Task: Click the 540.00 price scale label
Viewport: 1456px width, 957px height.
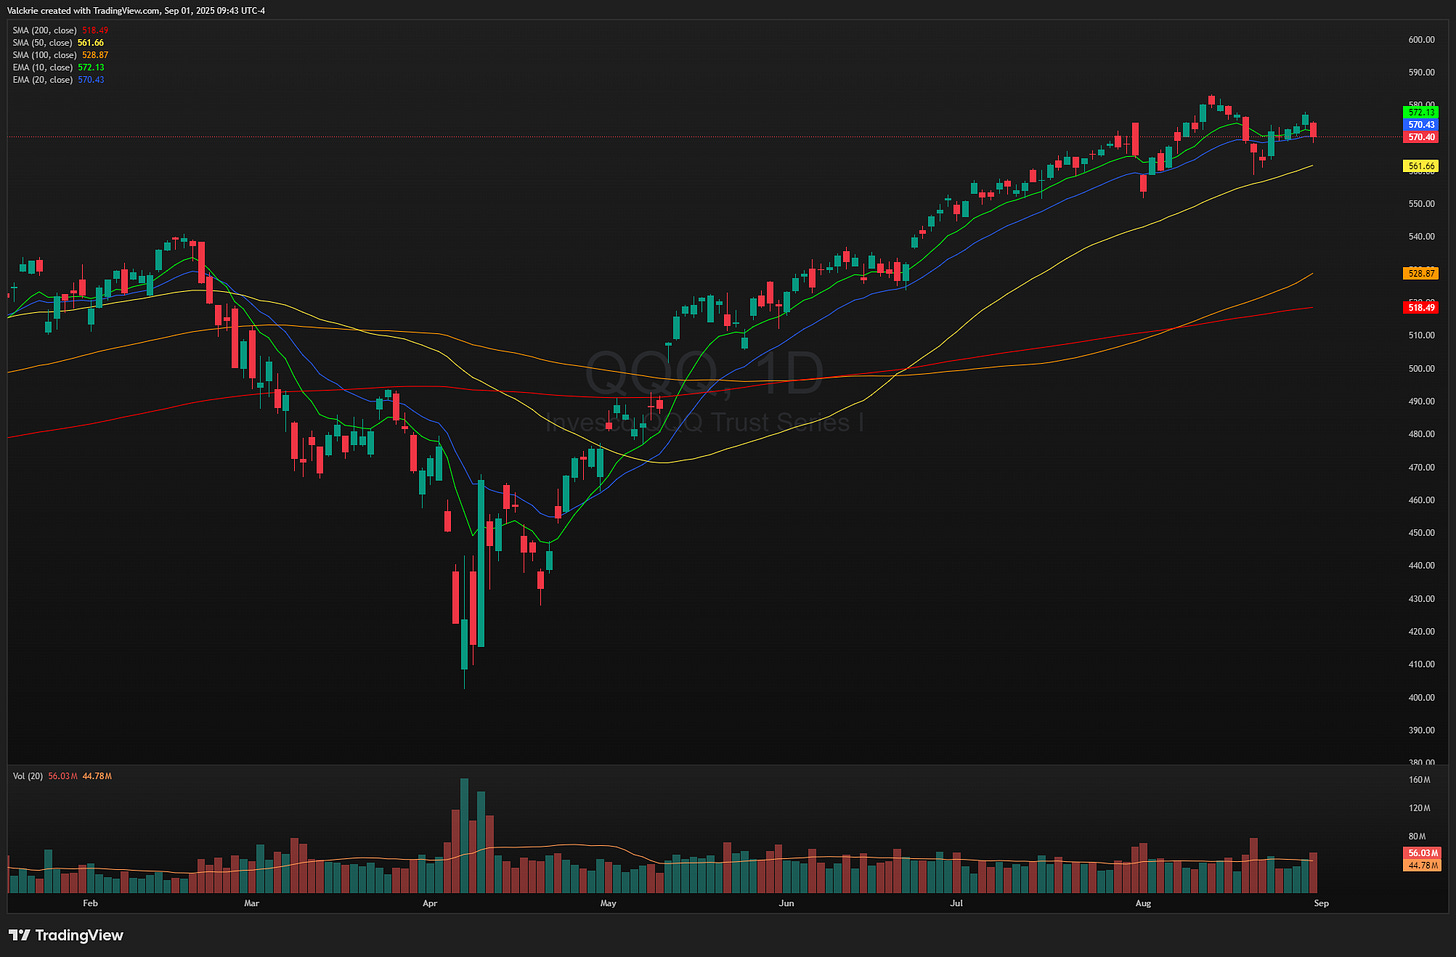Action: click(1422, 237)
